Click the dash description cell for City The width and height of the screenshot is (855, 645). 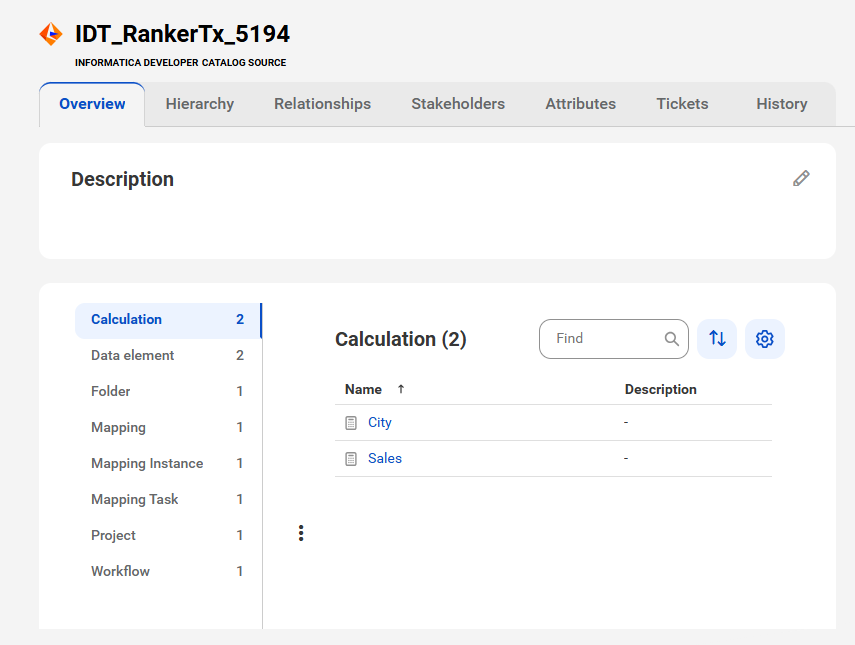626,423
